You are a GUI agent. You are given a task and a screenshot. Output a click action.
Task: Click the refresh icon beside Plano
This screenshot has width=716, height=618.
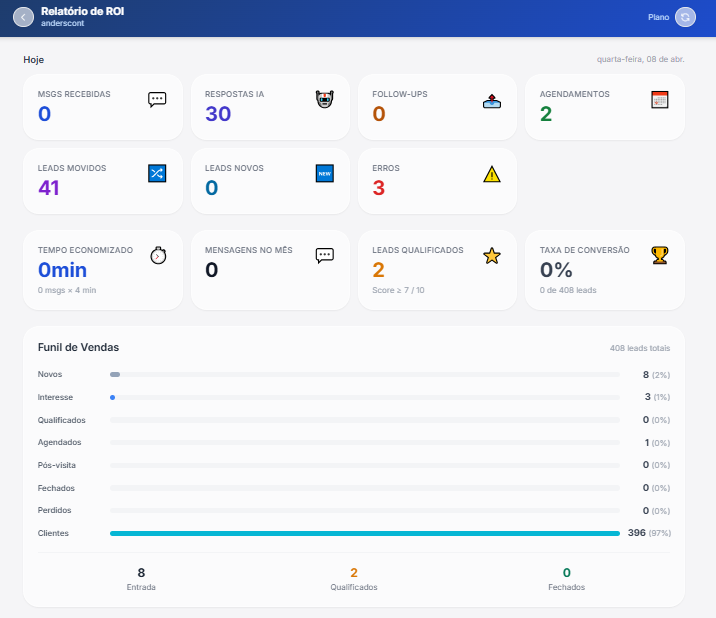(685, 17)
